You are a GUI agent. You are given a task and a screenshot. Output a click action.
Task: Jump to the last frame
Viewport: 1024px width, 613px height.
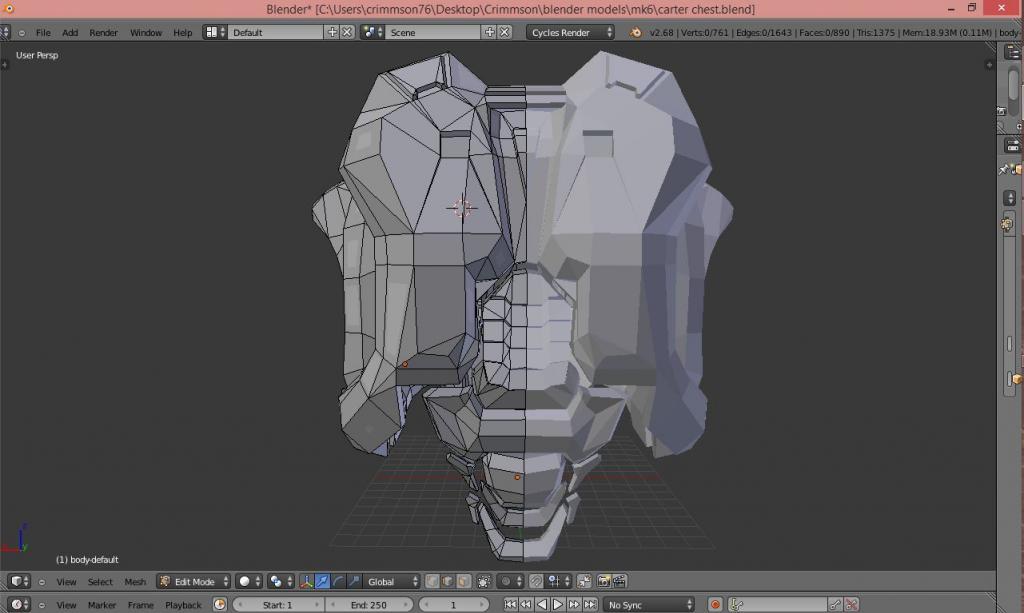590,605
